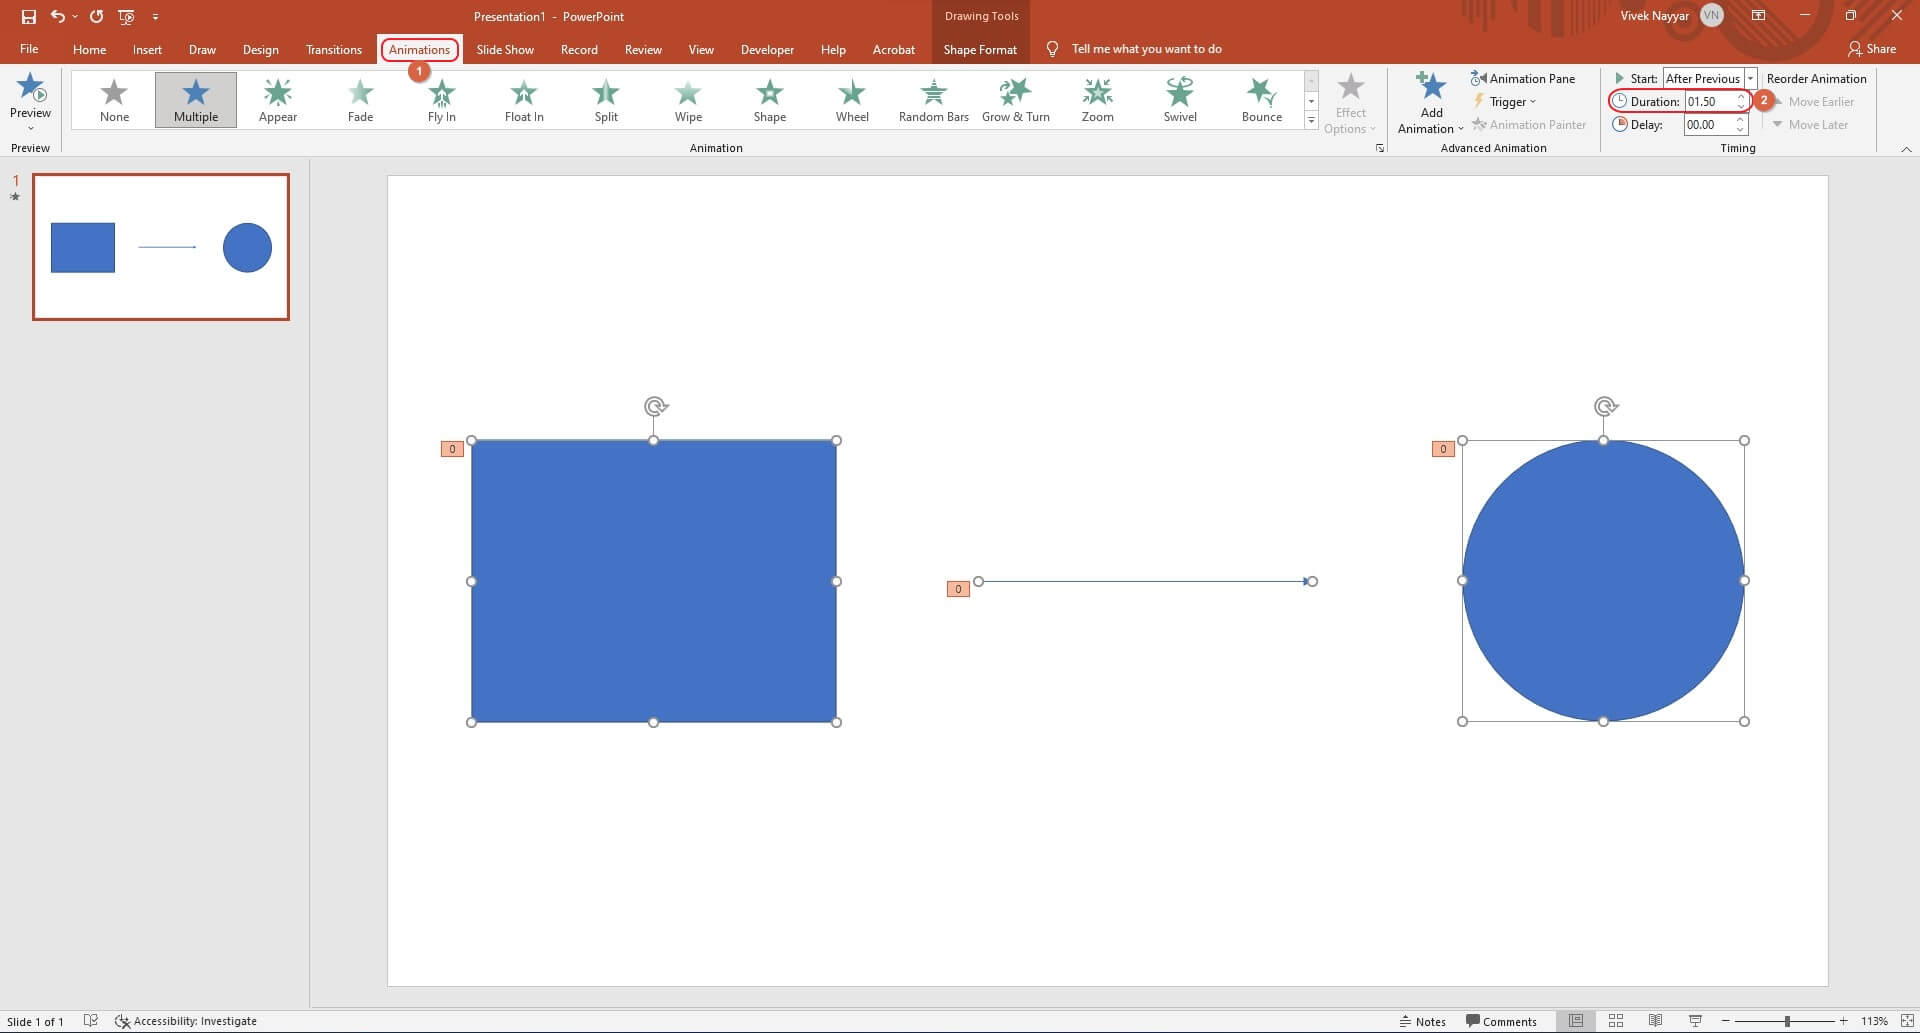Image resolution: width=1920 pixels, height=1033 pixels.
Task: Click Add Animation button
Action: pos(1431,104)
